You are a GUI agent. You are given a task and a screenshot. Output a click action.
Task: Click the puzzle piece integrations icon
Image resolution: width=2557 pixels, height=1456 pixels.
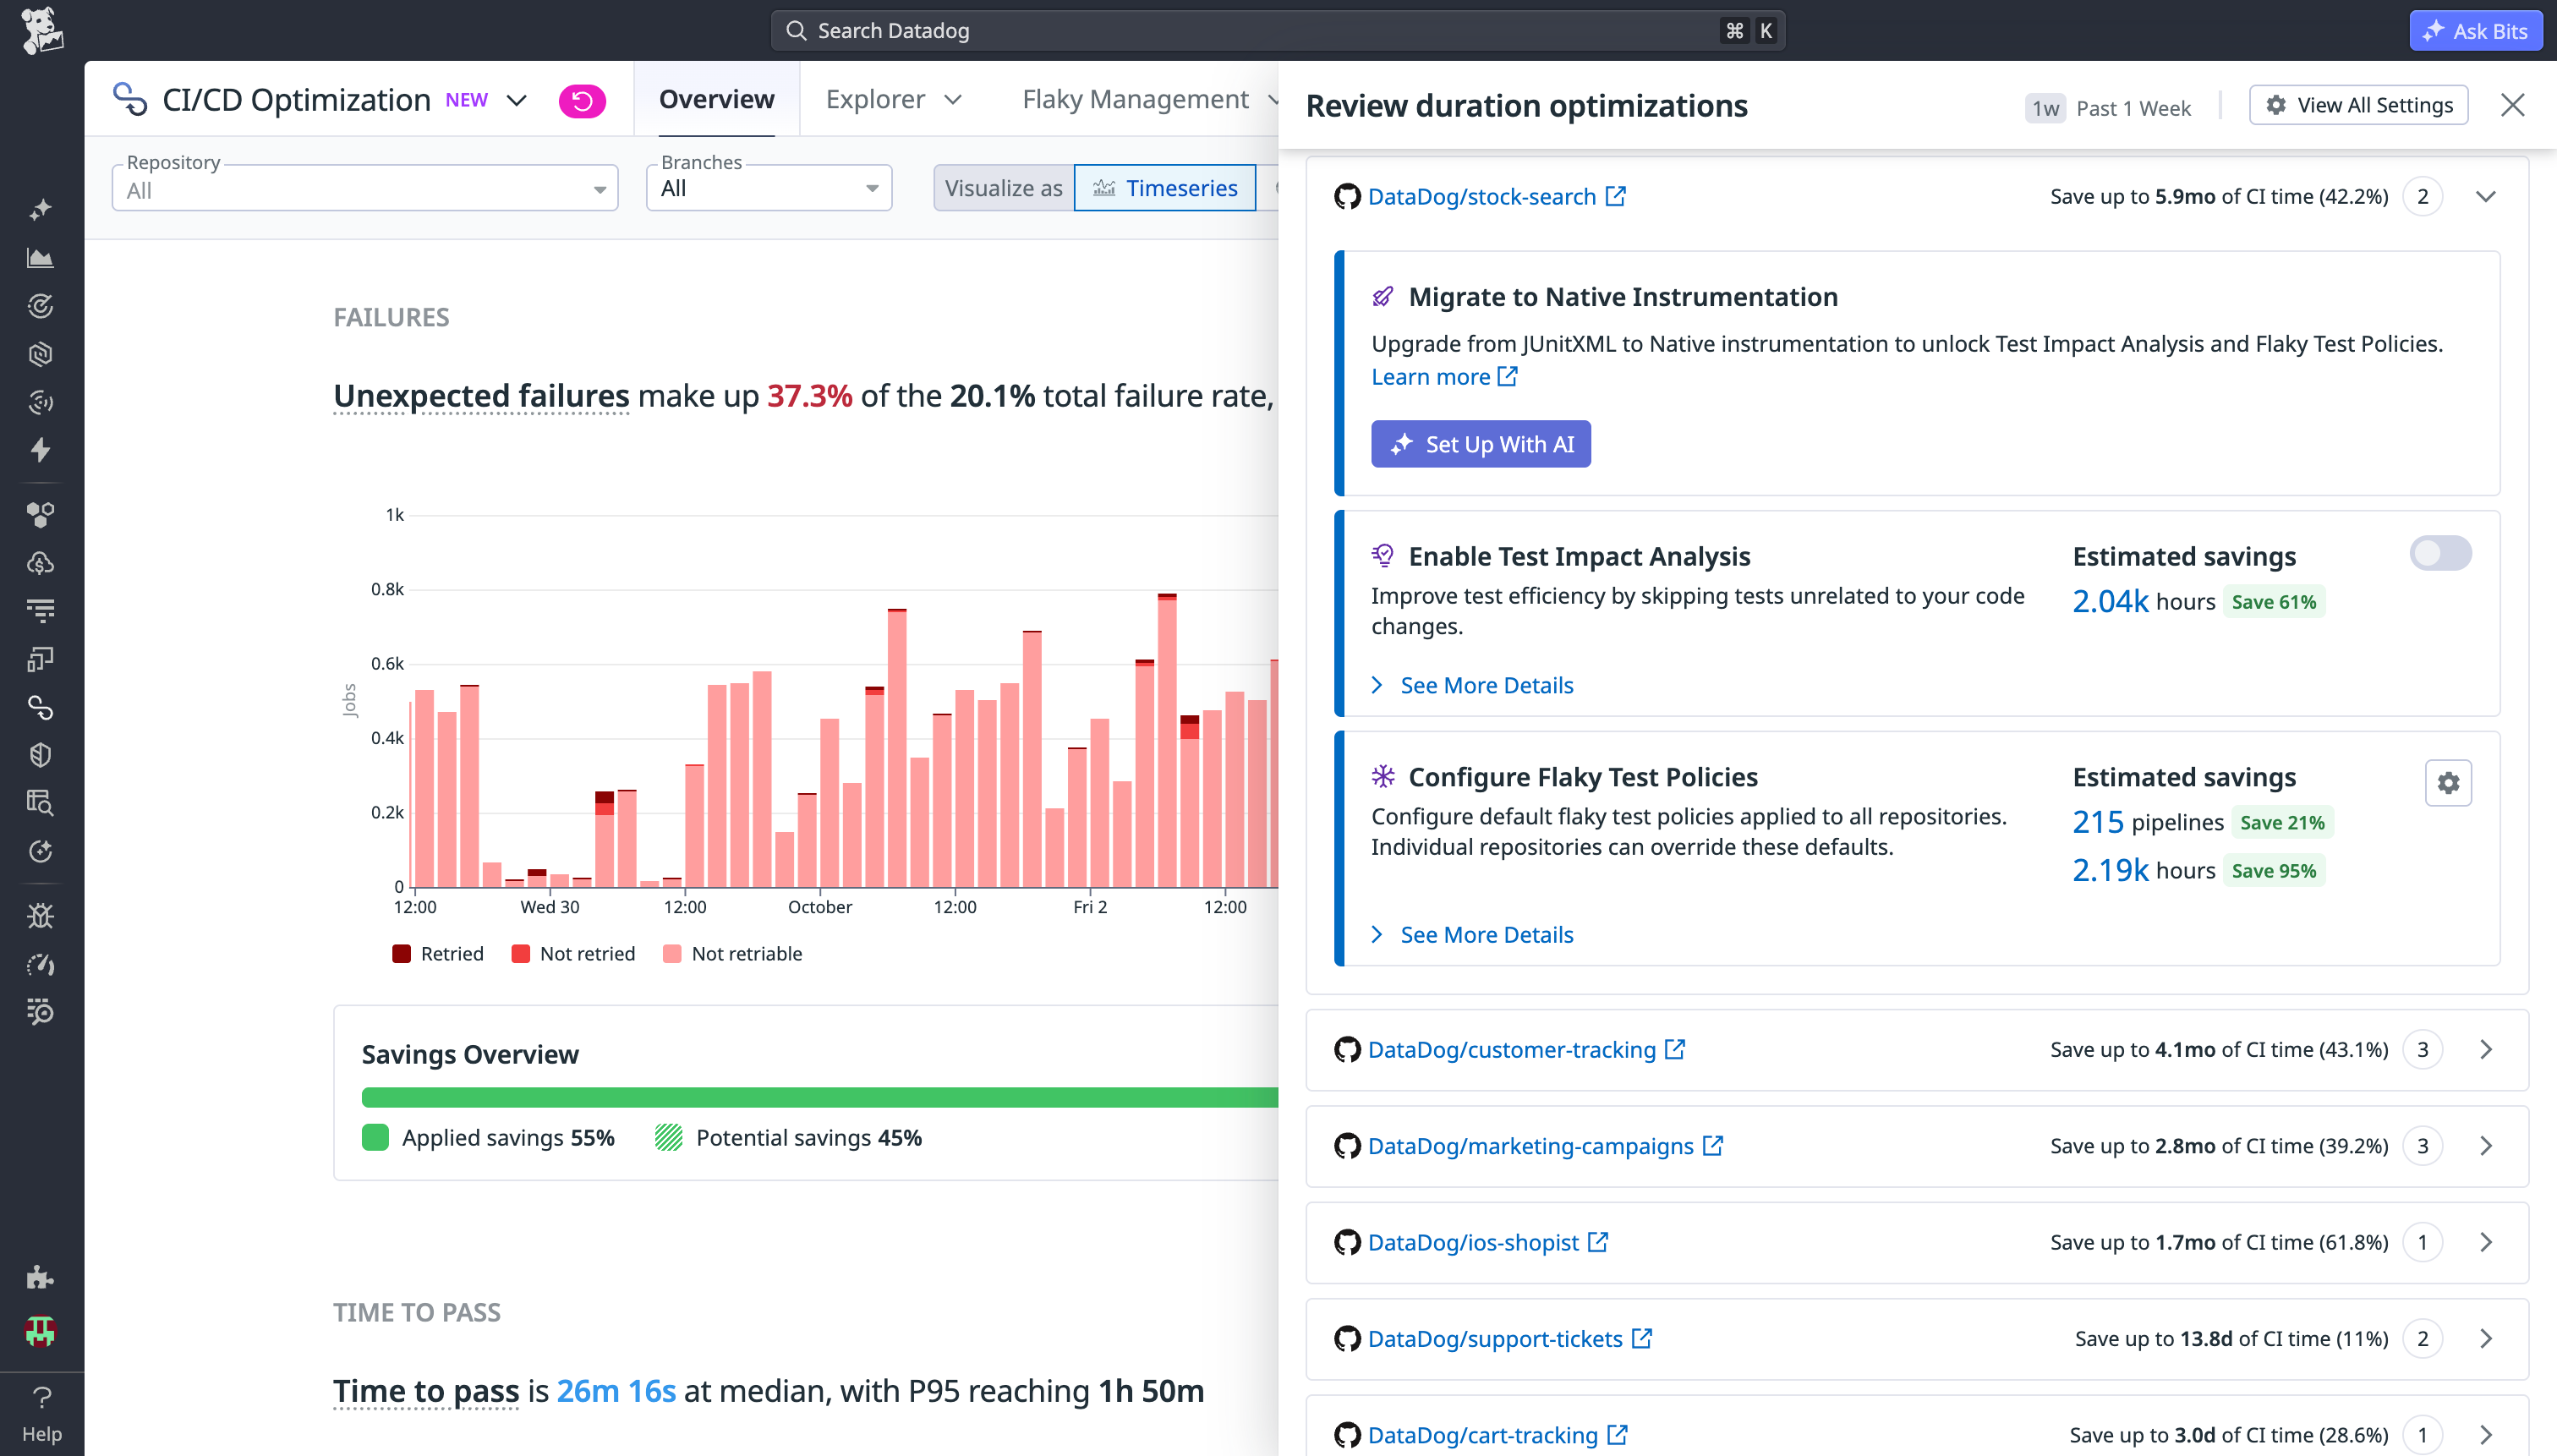coord(40,1277)
